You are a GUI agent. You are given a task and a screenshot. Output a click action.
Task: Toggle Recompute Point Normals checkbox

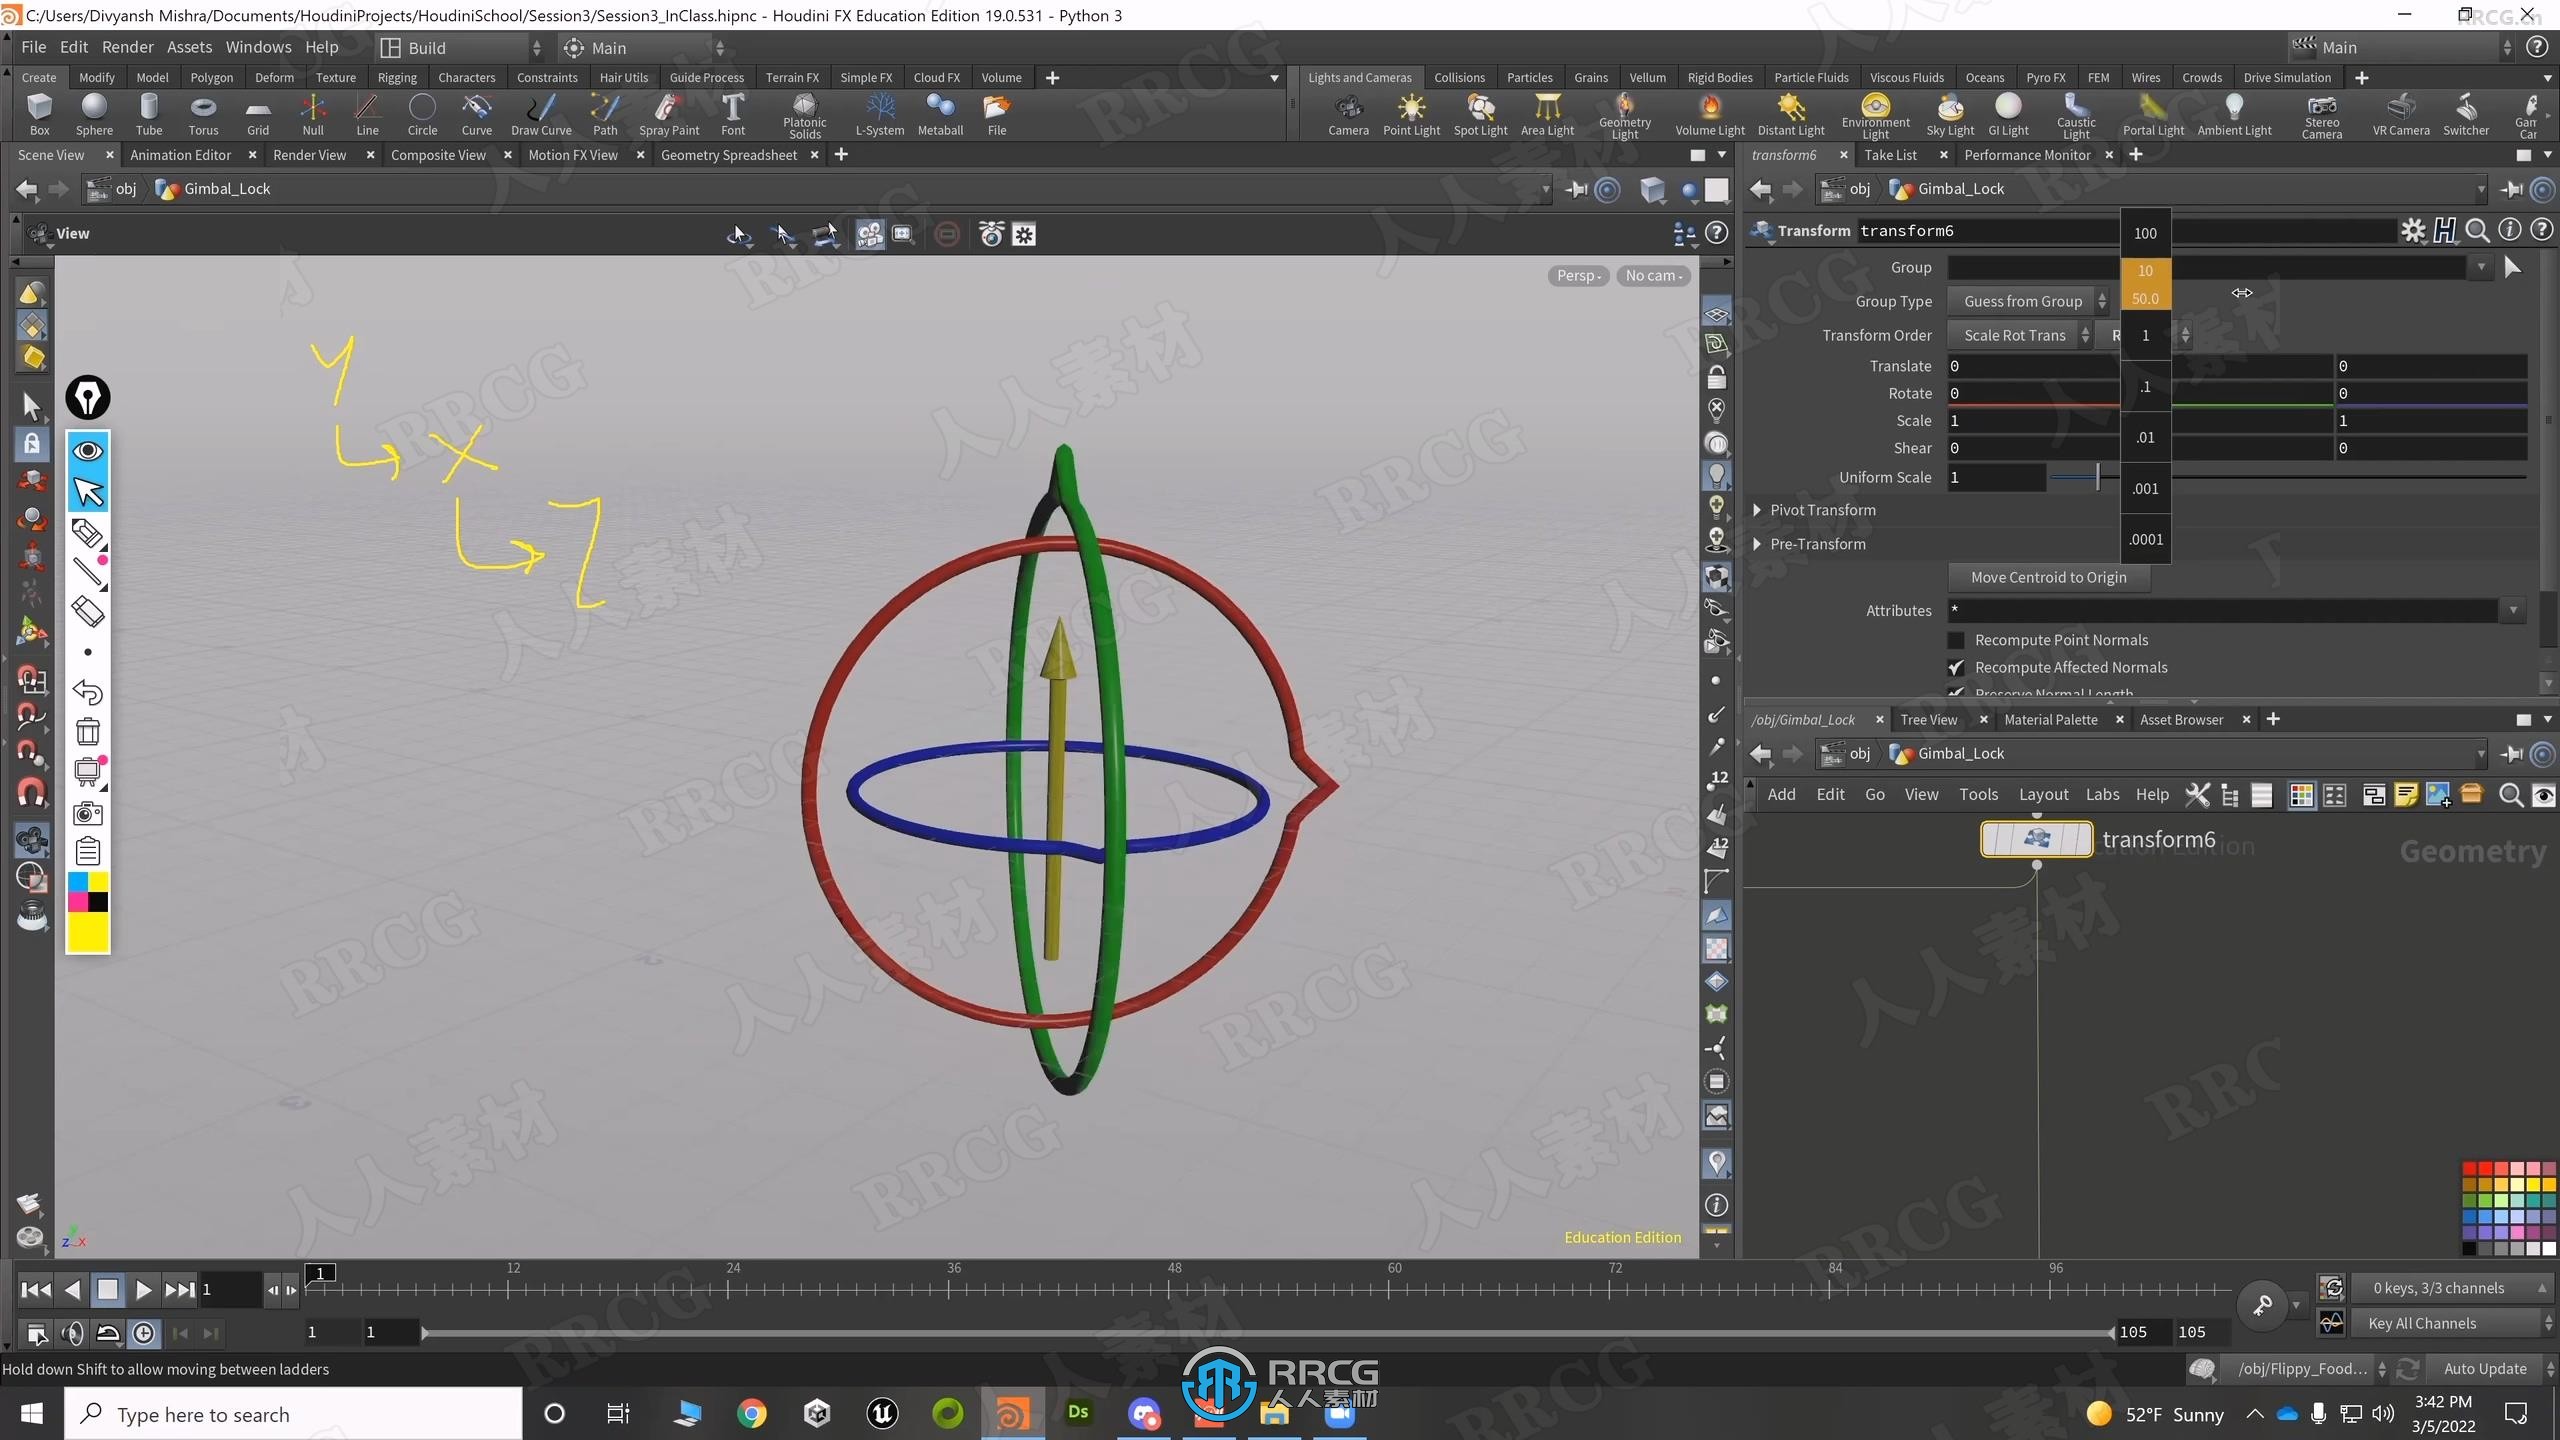(1957, 638)
